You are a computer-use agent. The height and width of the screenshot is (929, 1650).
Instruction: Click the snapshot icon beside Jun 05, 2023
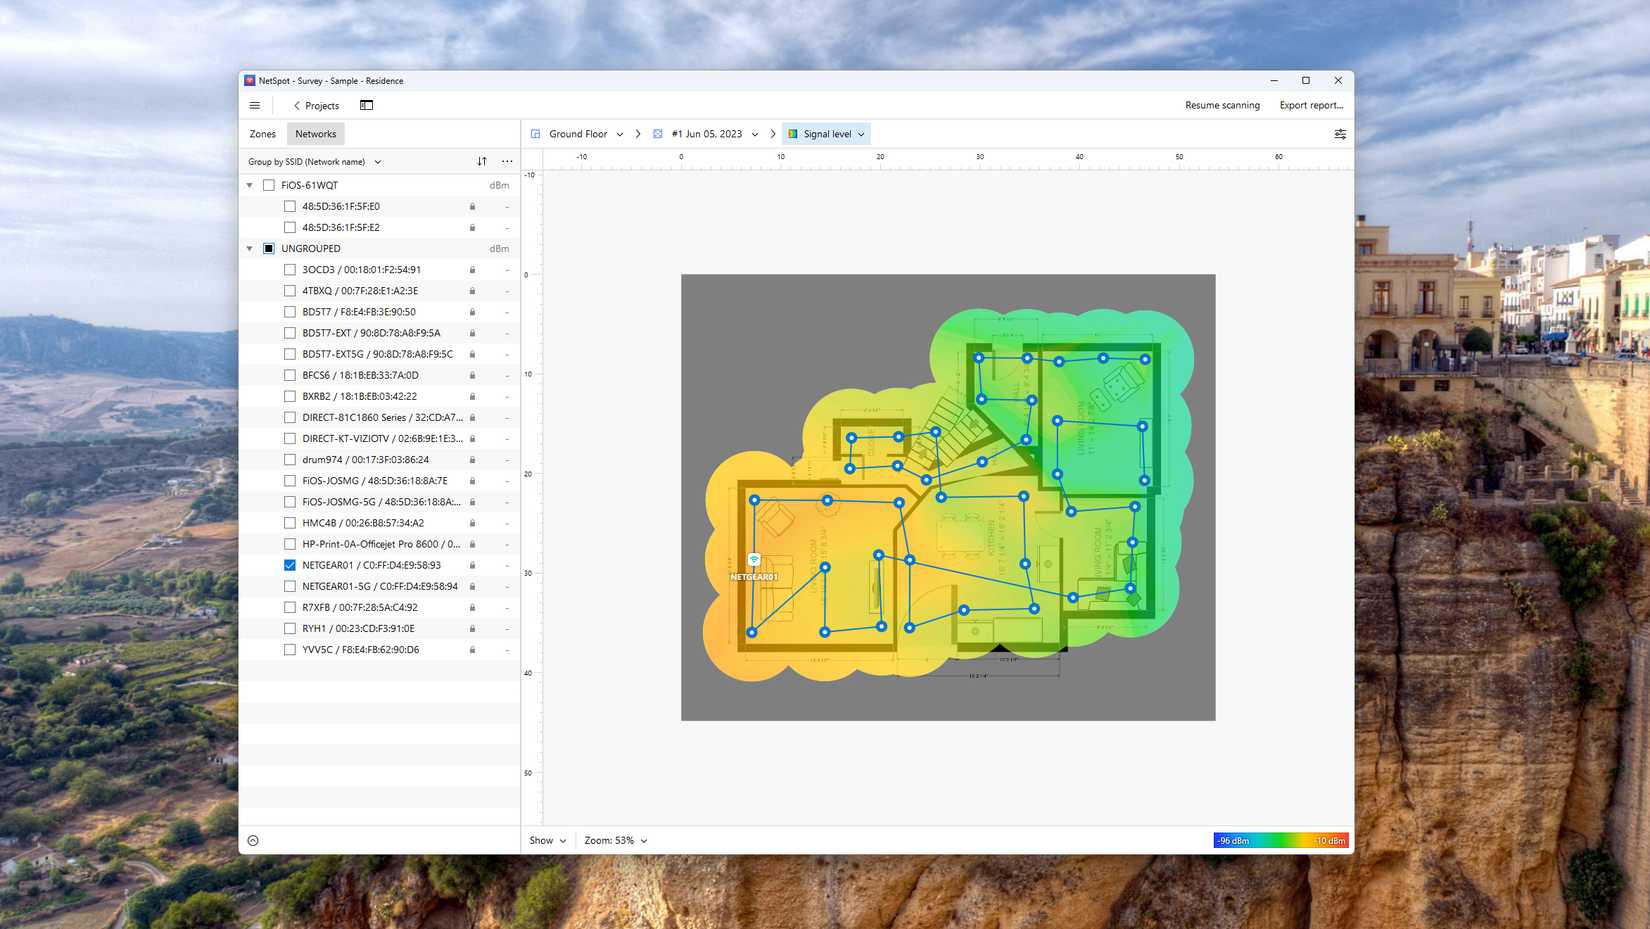coord(658,134)
